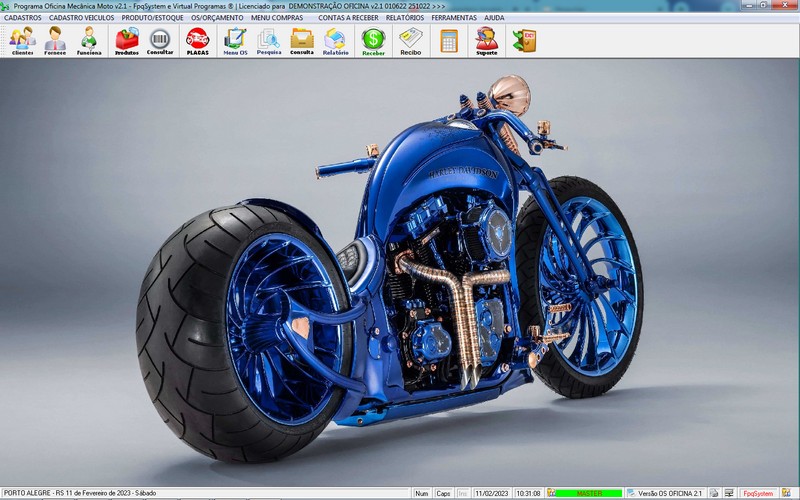Click the Ins indicator in status bar
800x500 pixels.
point(462,493)
